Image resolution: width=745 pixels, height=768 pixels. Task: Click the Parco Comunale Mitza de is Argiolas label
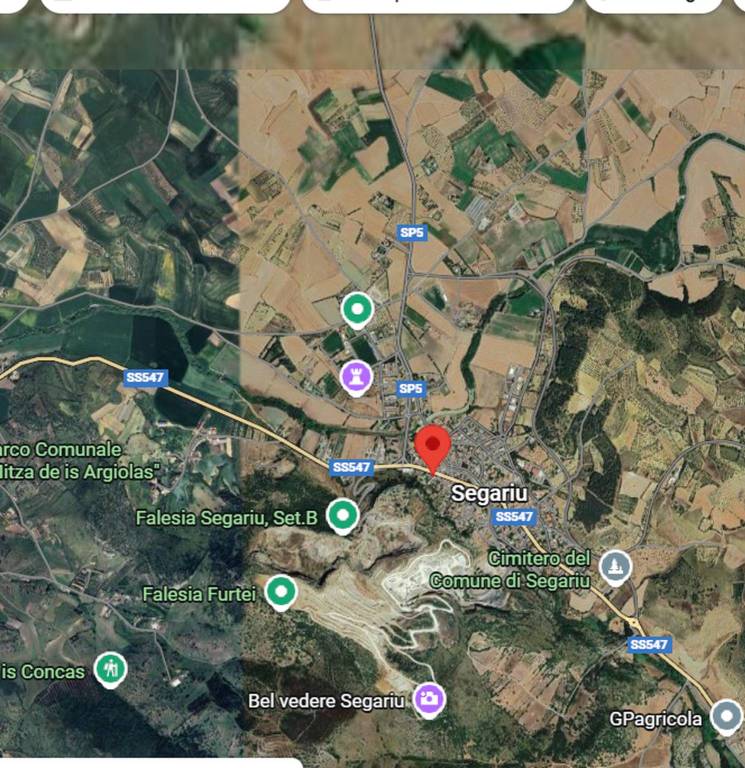[x=78, y=460]
